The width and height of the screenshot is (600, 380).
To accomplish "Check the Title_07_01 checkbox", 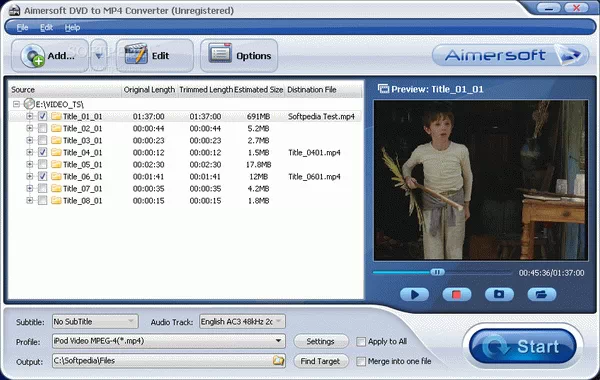I will (x=42, y=188).
